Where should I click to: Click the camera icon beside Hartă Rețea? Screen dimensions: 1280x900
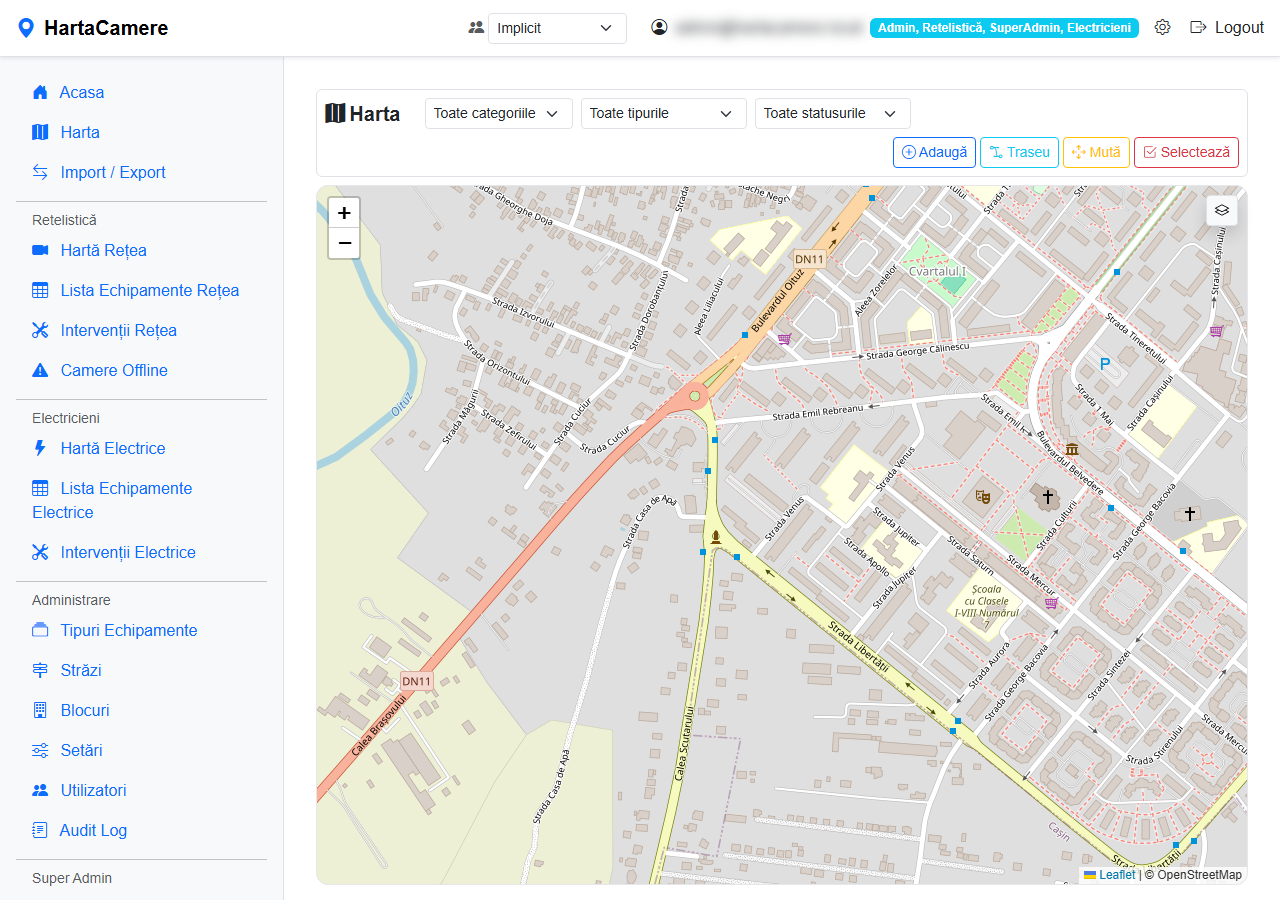[40, 250]
